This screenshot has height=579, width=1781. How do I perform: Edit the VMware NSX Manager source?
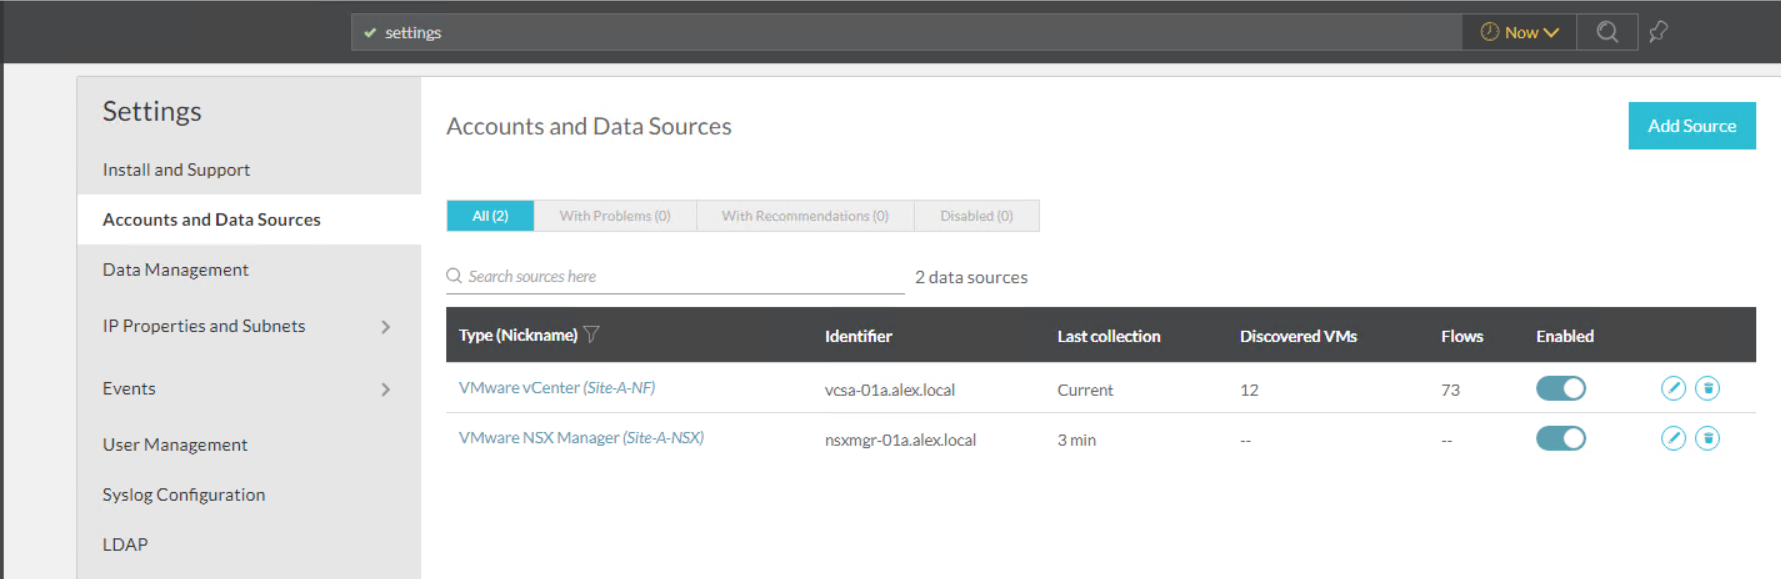click(1673, 438)
